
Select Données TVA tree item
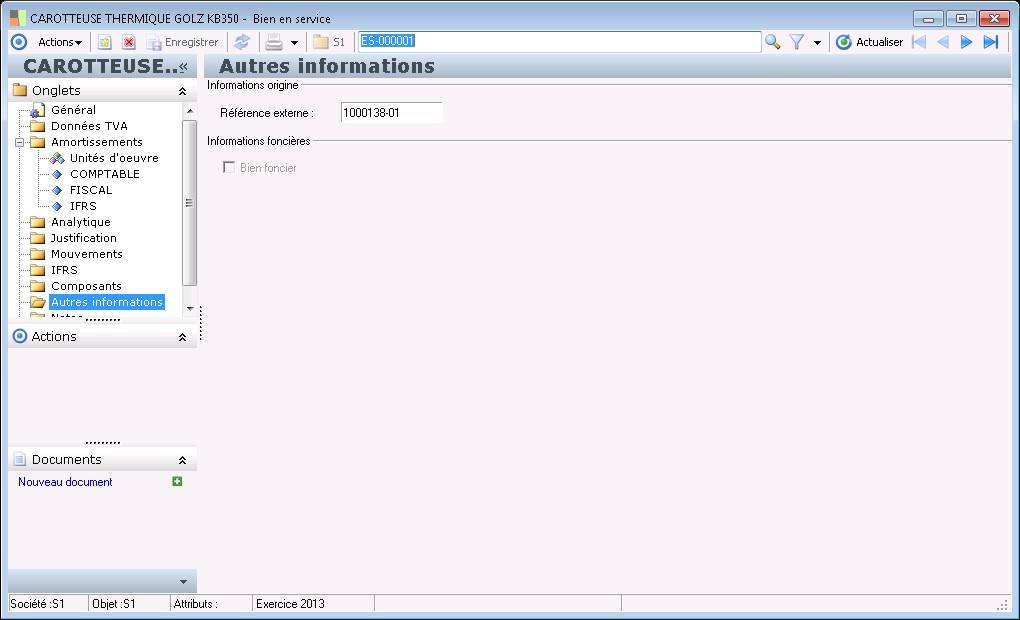89,126
